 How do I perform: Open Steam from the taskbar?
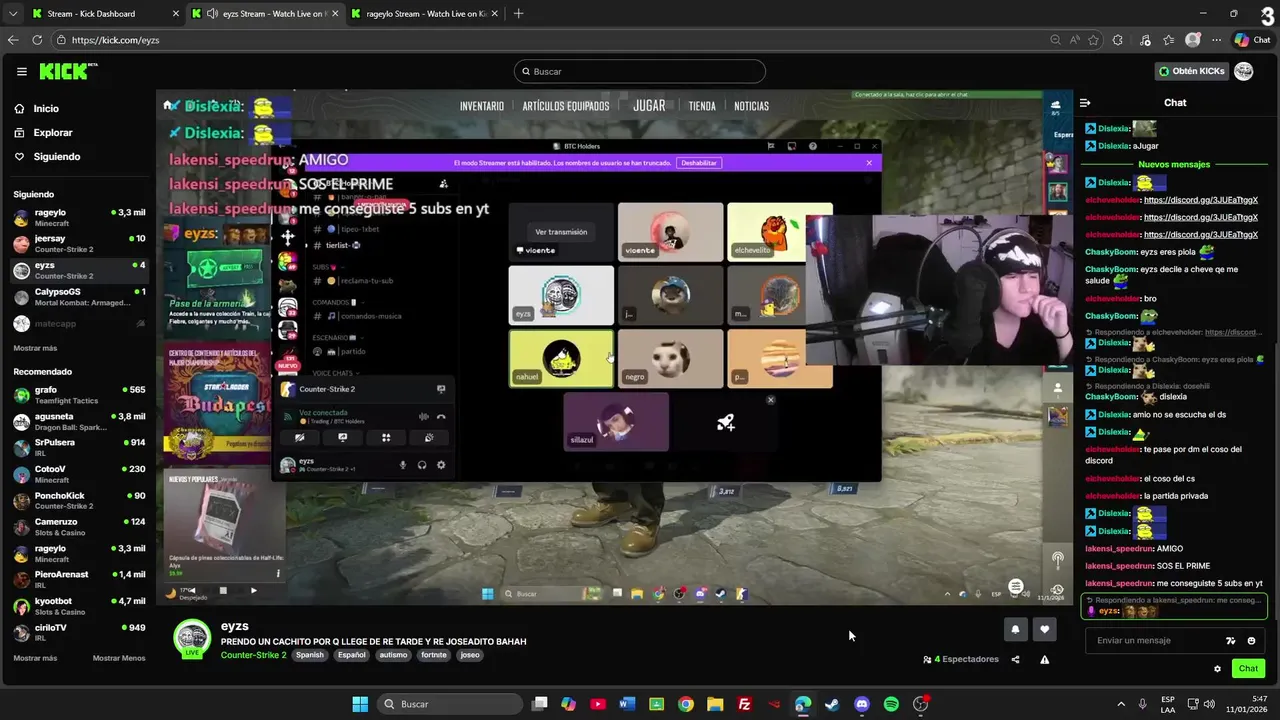pyautogui.click(x=832, y=704)
